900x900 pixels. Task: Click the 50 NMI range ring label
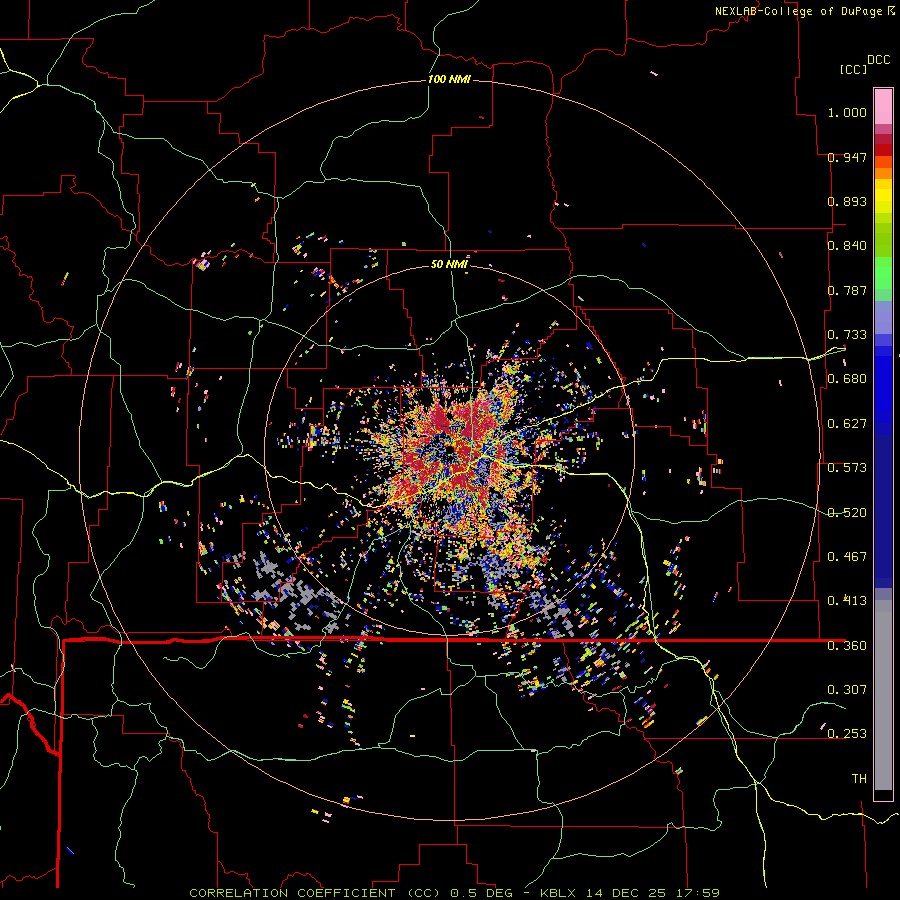(x=449, y=264)
